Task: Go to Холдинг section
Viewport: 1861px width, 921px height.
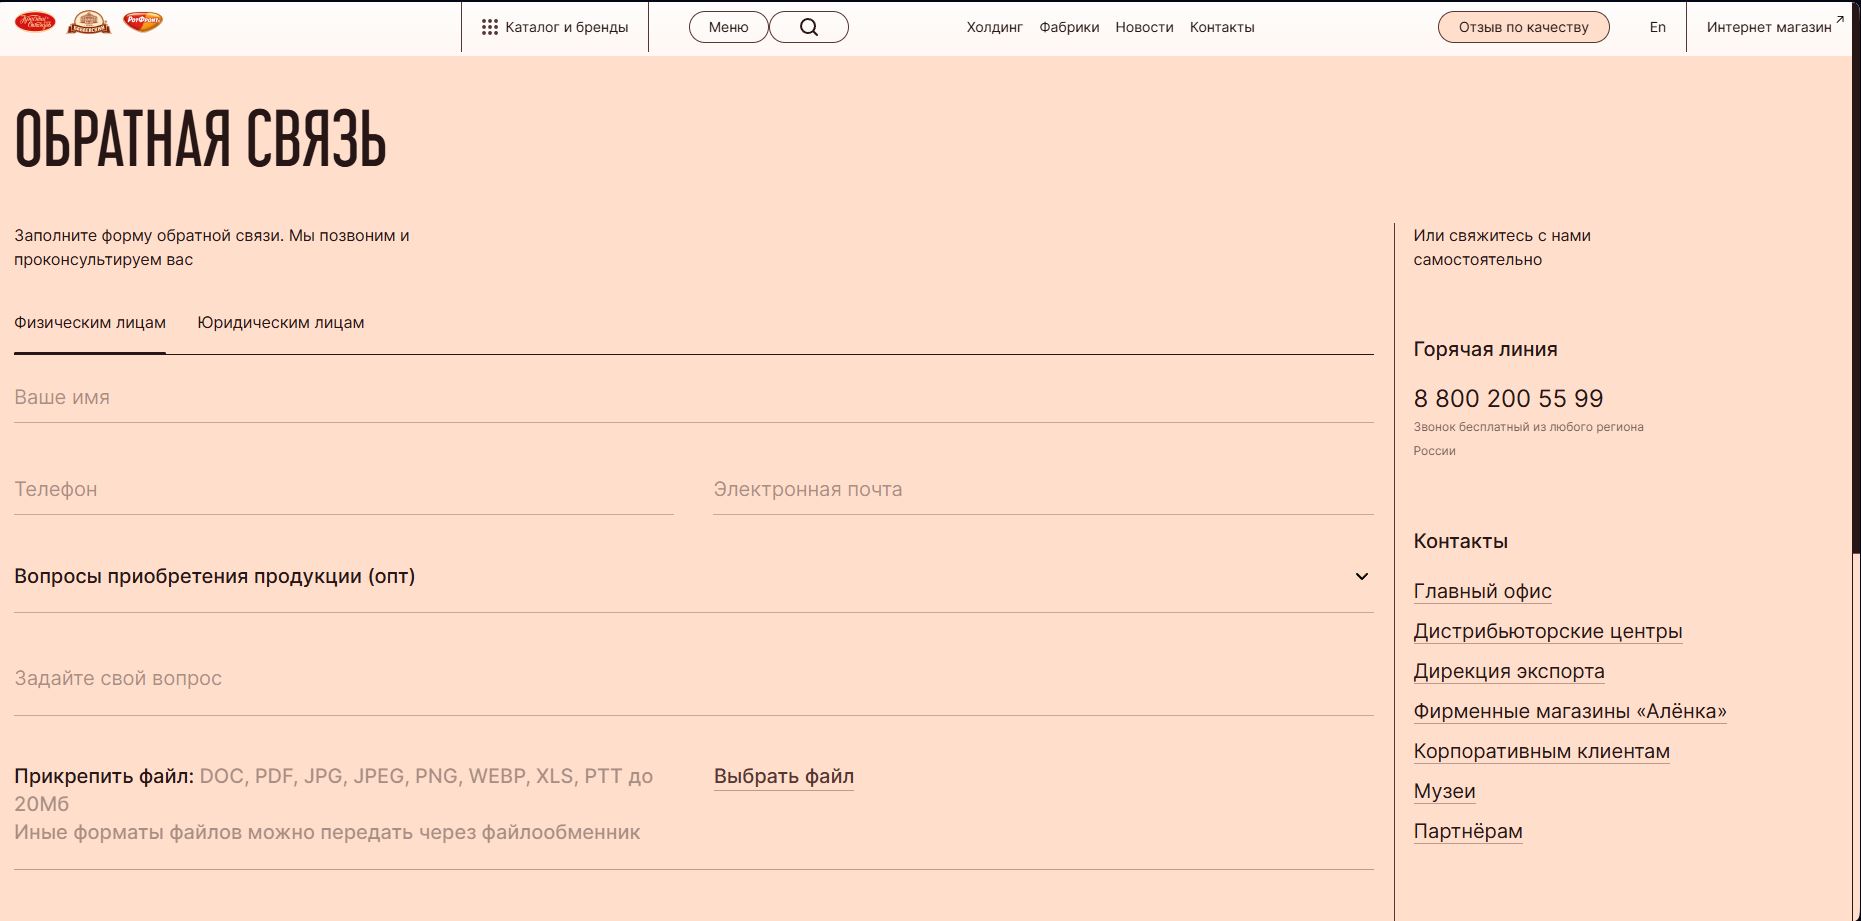Action: [x=994, y=27]
